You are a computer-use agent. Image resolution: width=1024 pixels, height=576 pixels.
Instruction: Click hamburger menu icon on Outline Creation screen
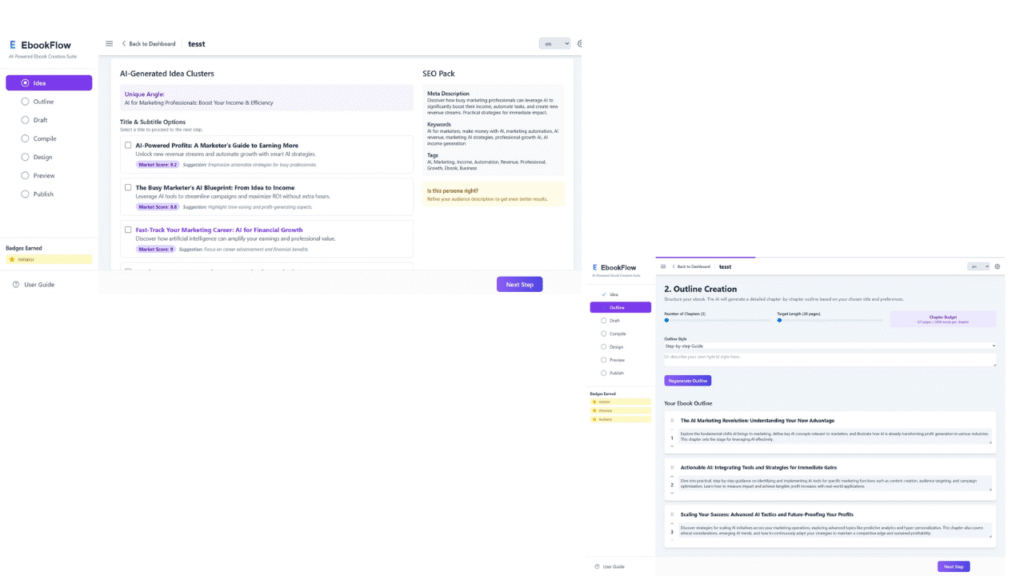click(x=663, y=266)
